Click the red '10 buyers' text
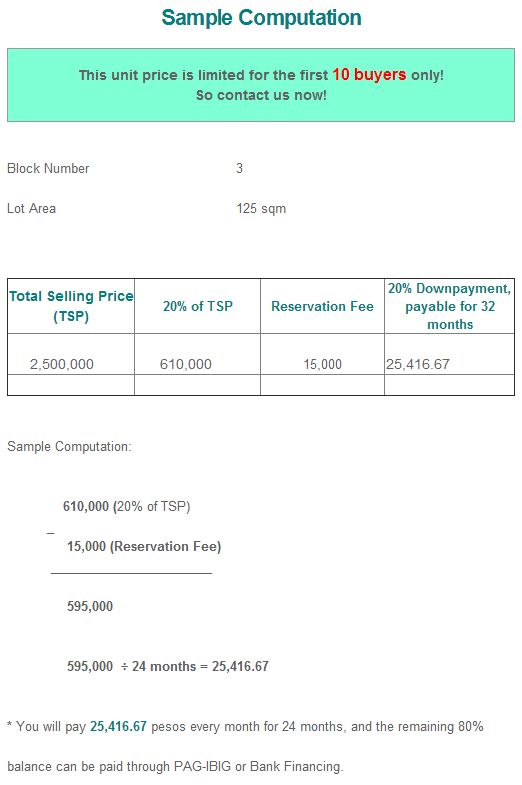522x785 pixels. [369, 75]
